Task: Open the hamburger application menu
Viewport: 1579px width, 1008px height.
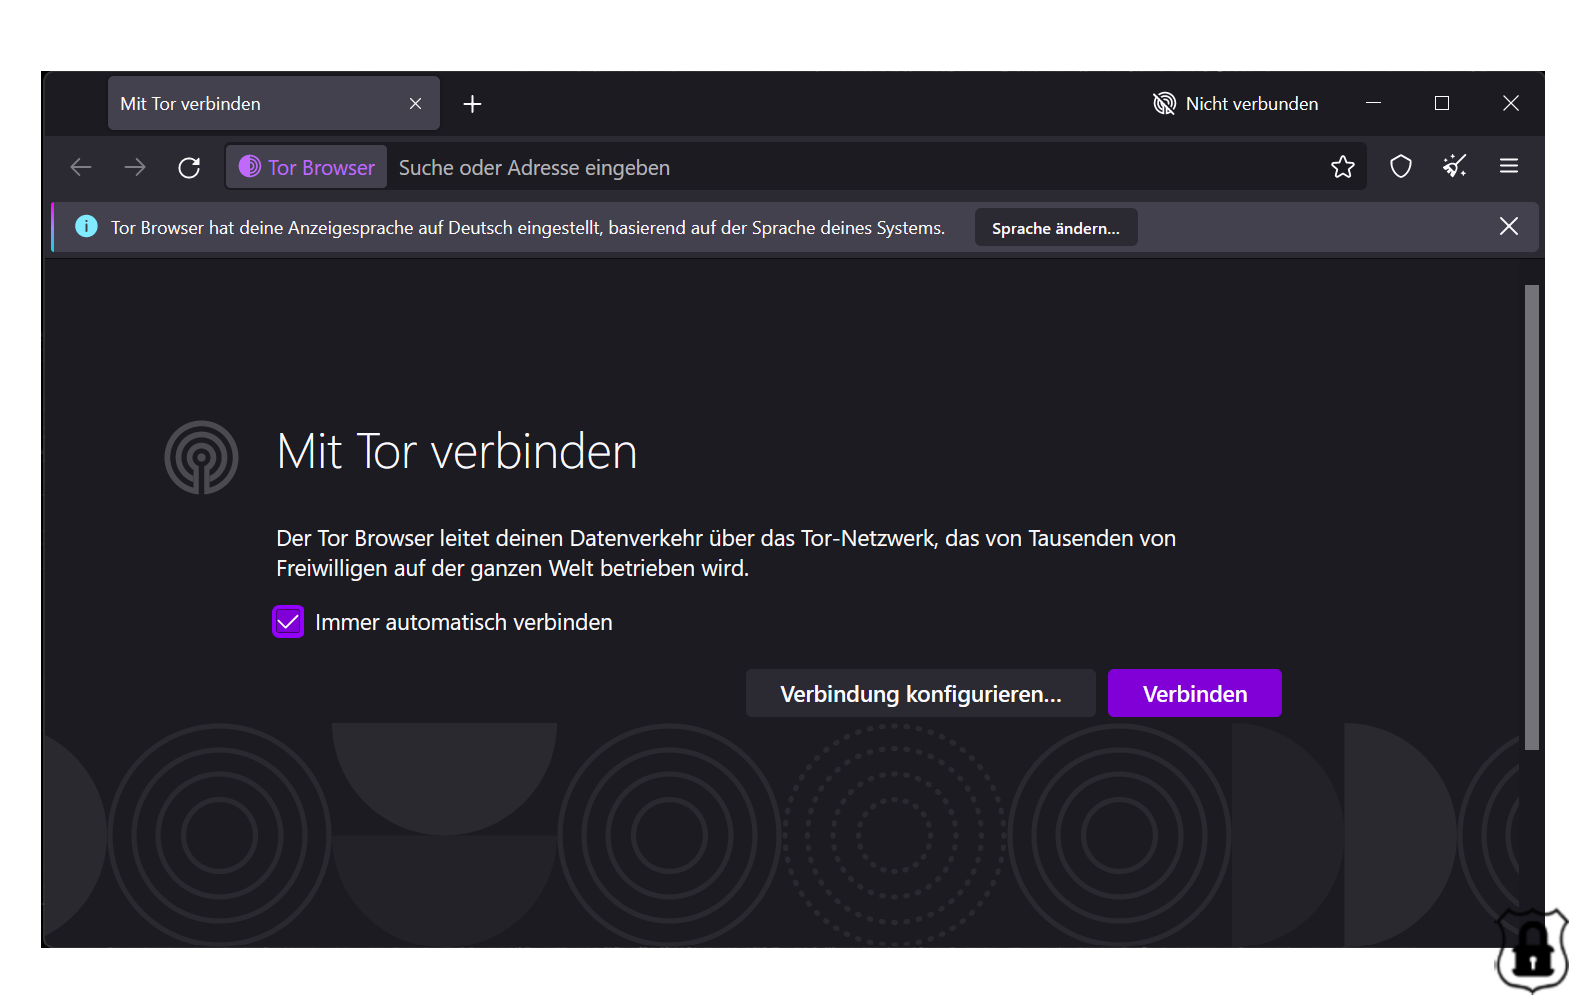Action: coord(1509,166)
